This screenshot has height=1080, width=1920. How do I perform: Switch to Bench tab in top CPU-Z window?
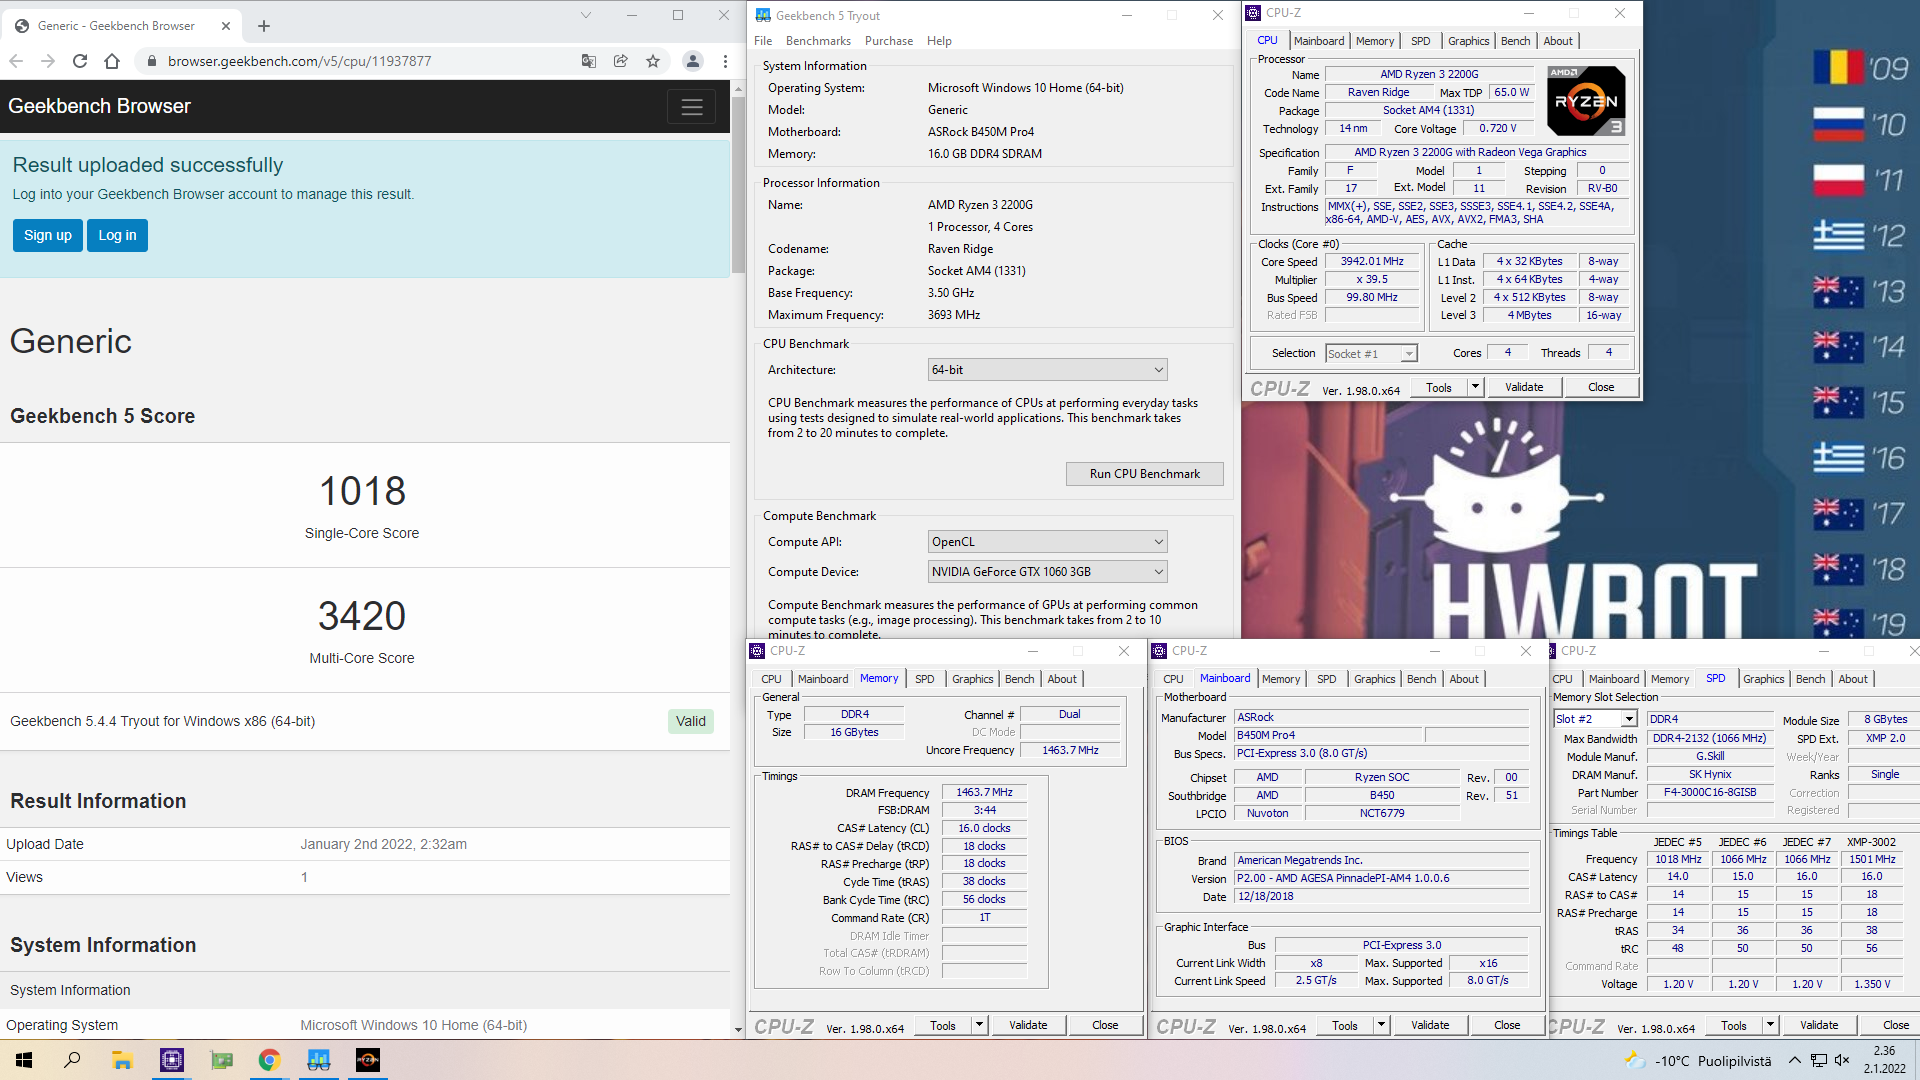[1515, 41]
